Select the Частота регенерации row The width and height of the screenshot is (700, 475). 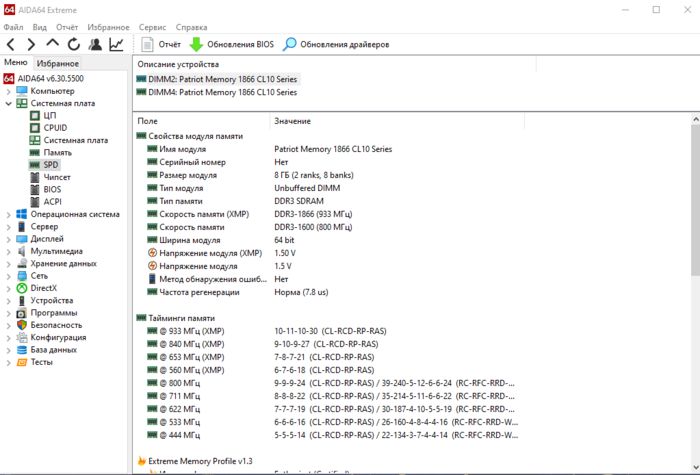328,292
